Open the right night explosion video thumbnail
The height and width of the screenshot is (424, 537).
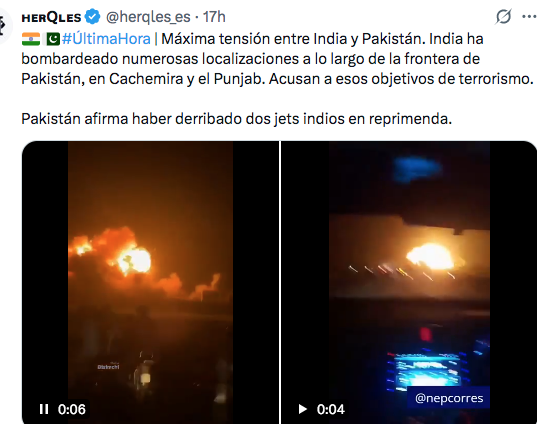[x=409, y=282]
